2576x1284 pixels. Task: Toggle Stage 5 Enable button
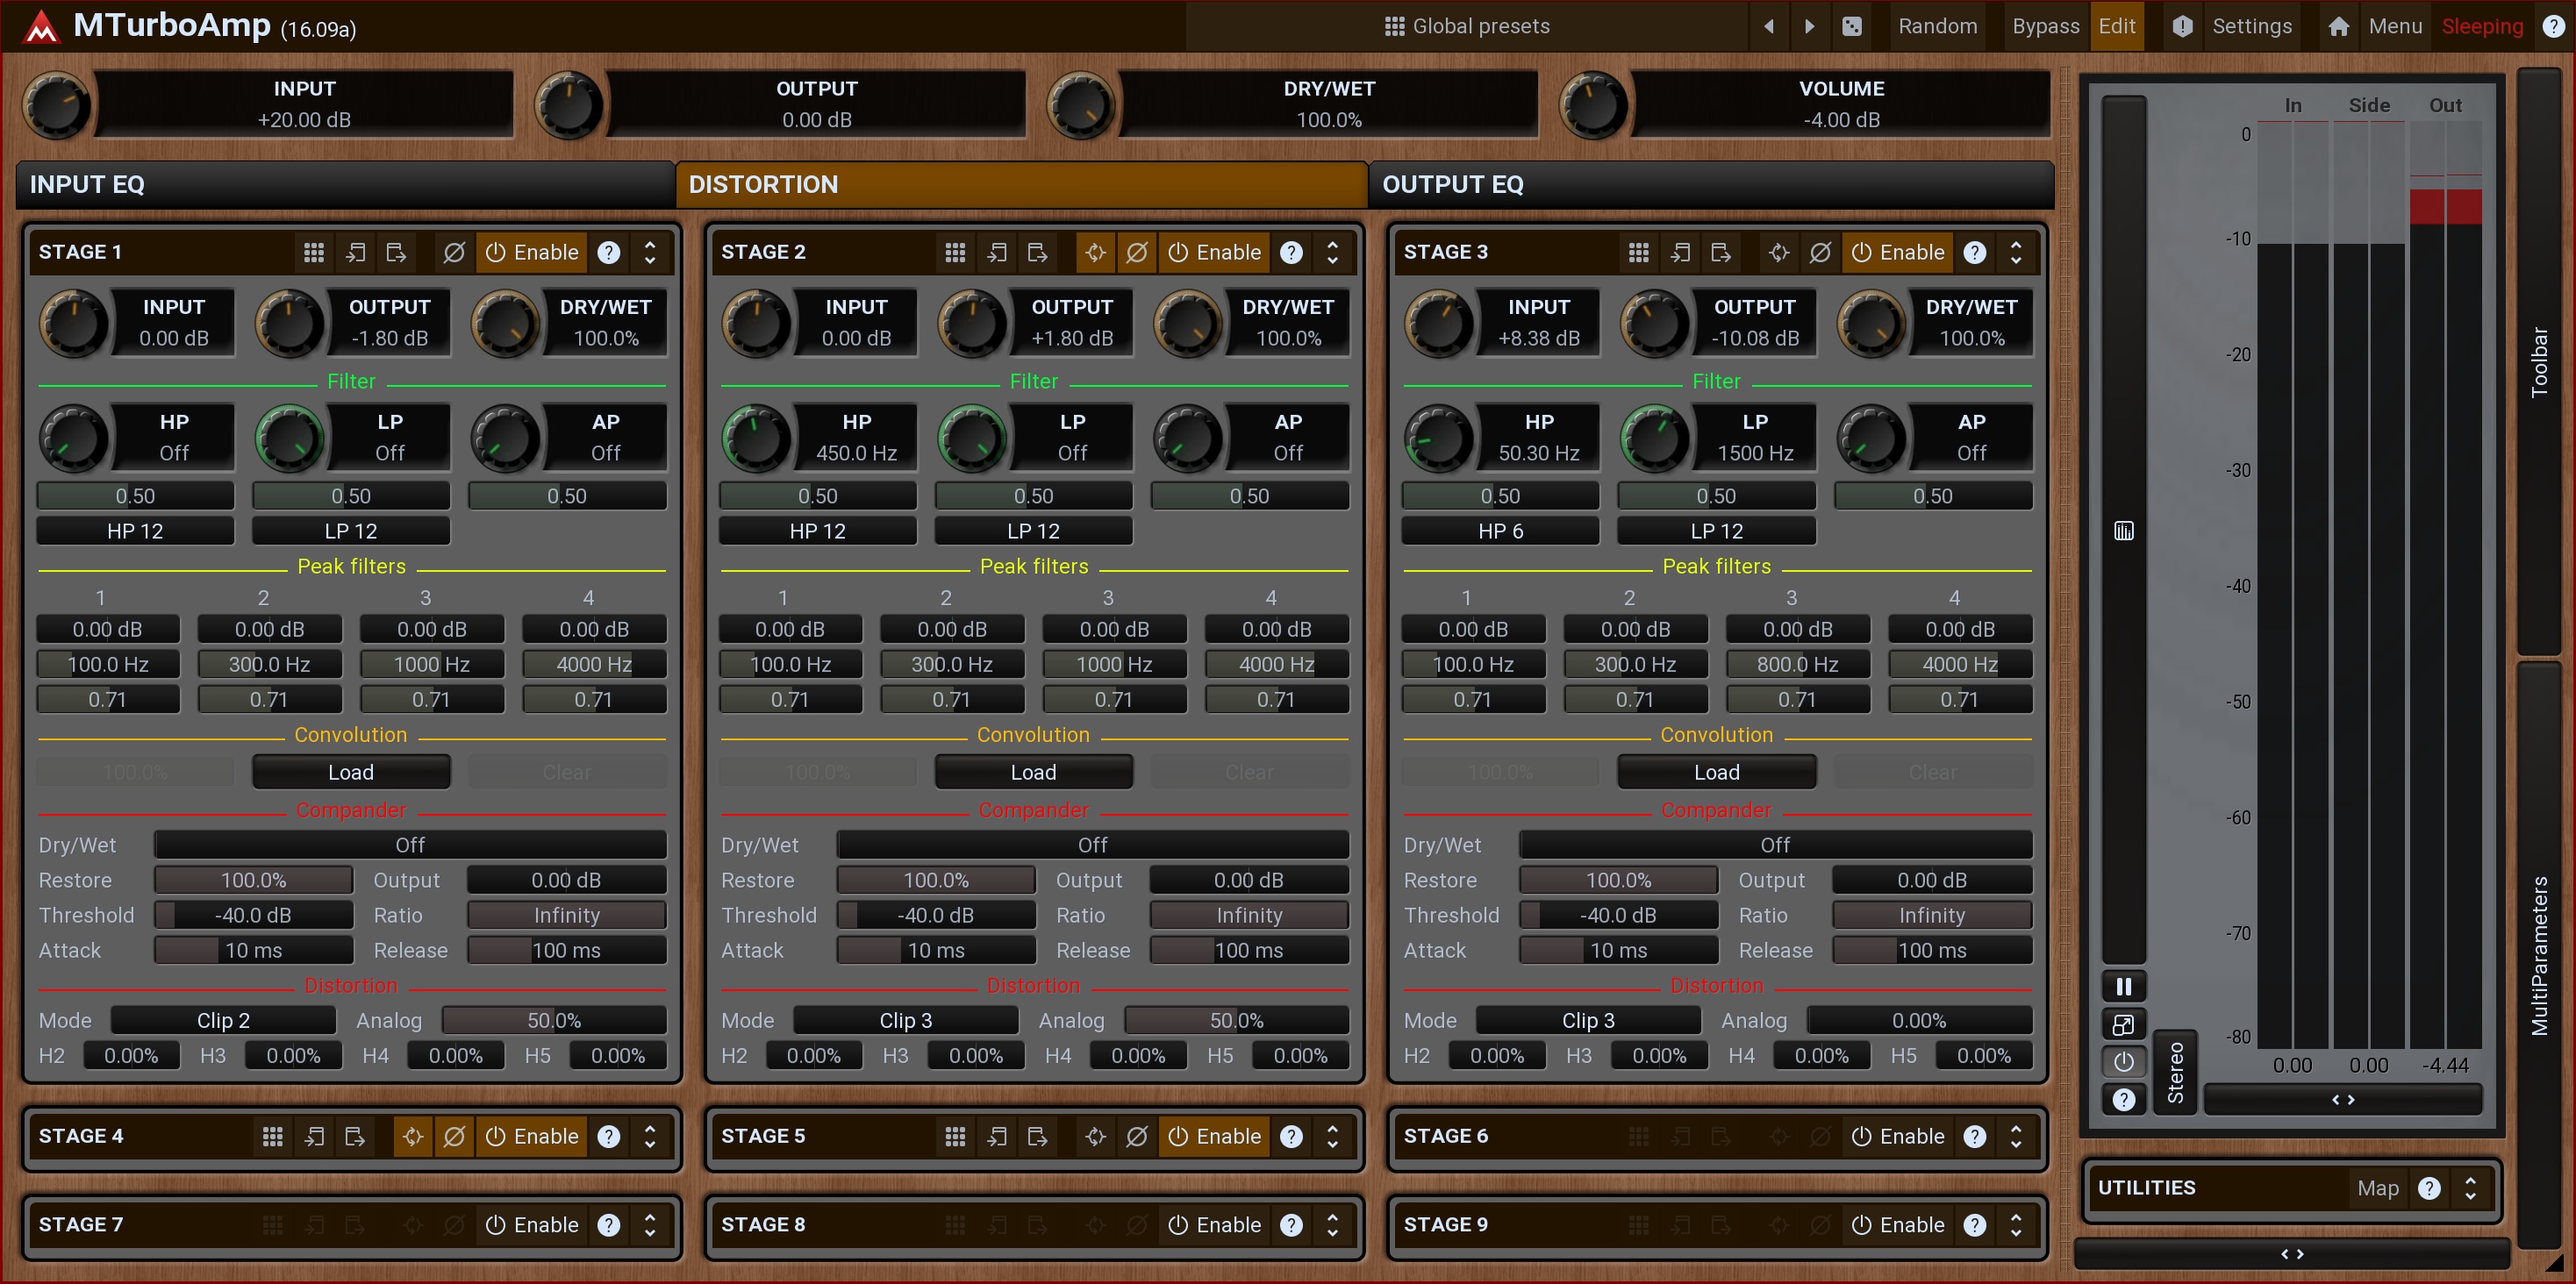point(1215,1137)
